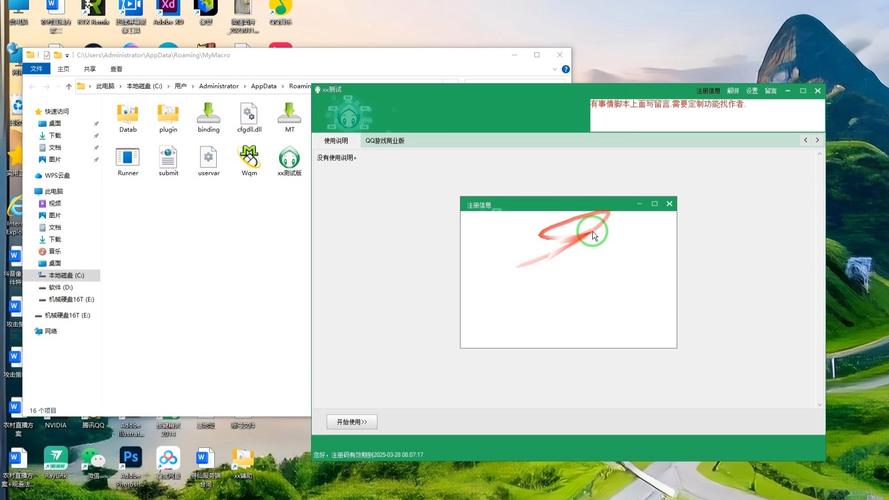The image size is (889, 500).
Task: Open the WeChat desktop shortcut
Action: 93,463
